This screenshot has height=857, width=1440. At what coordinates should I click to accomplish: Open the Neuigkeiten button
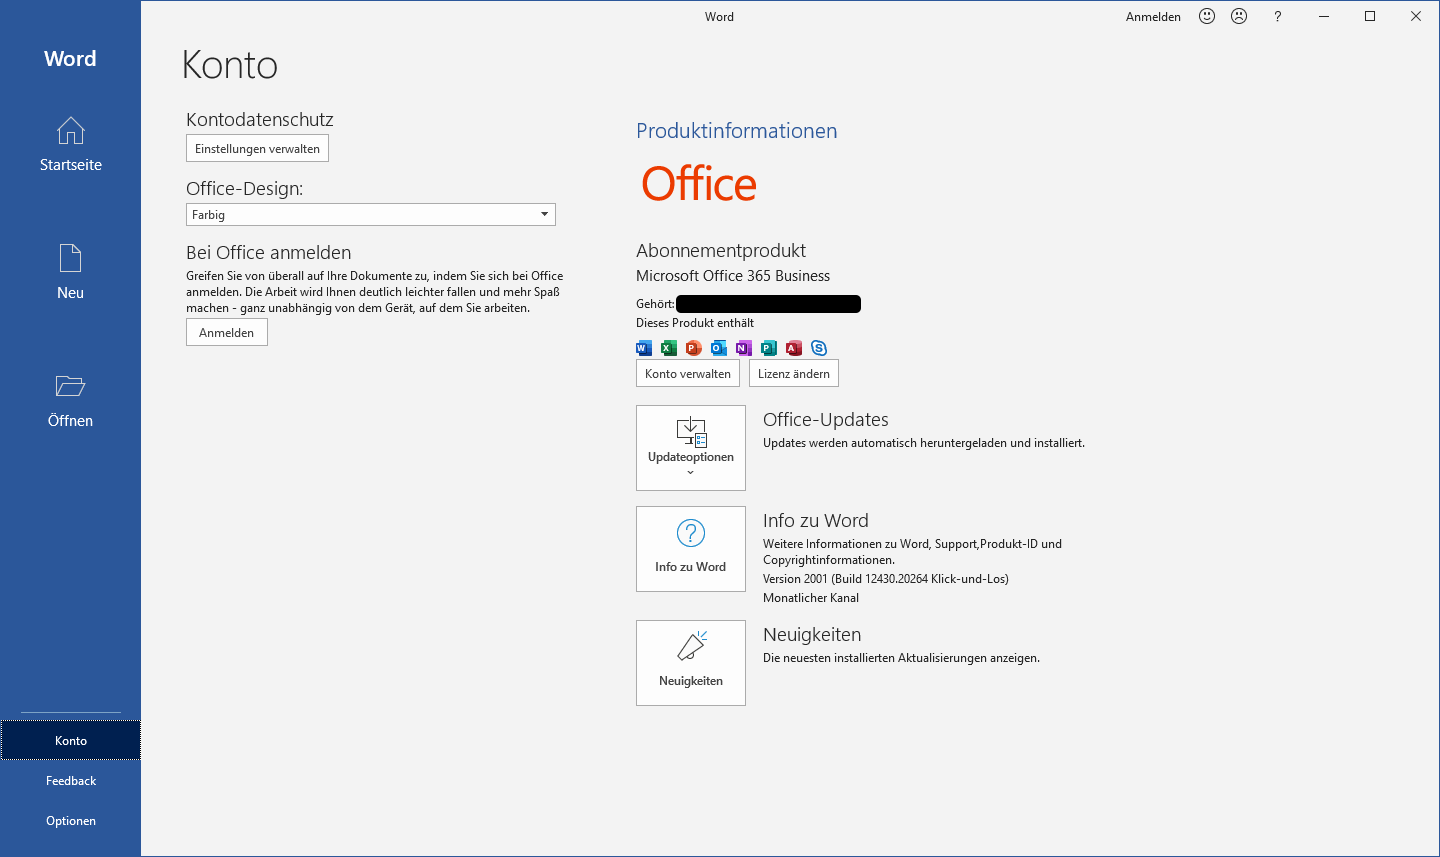691,663
